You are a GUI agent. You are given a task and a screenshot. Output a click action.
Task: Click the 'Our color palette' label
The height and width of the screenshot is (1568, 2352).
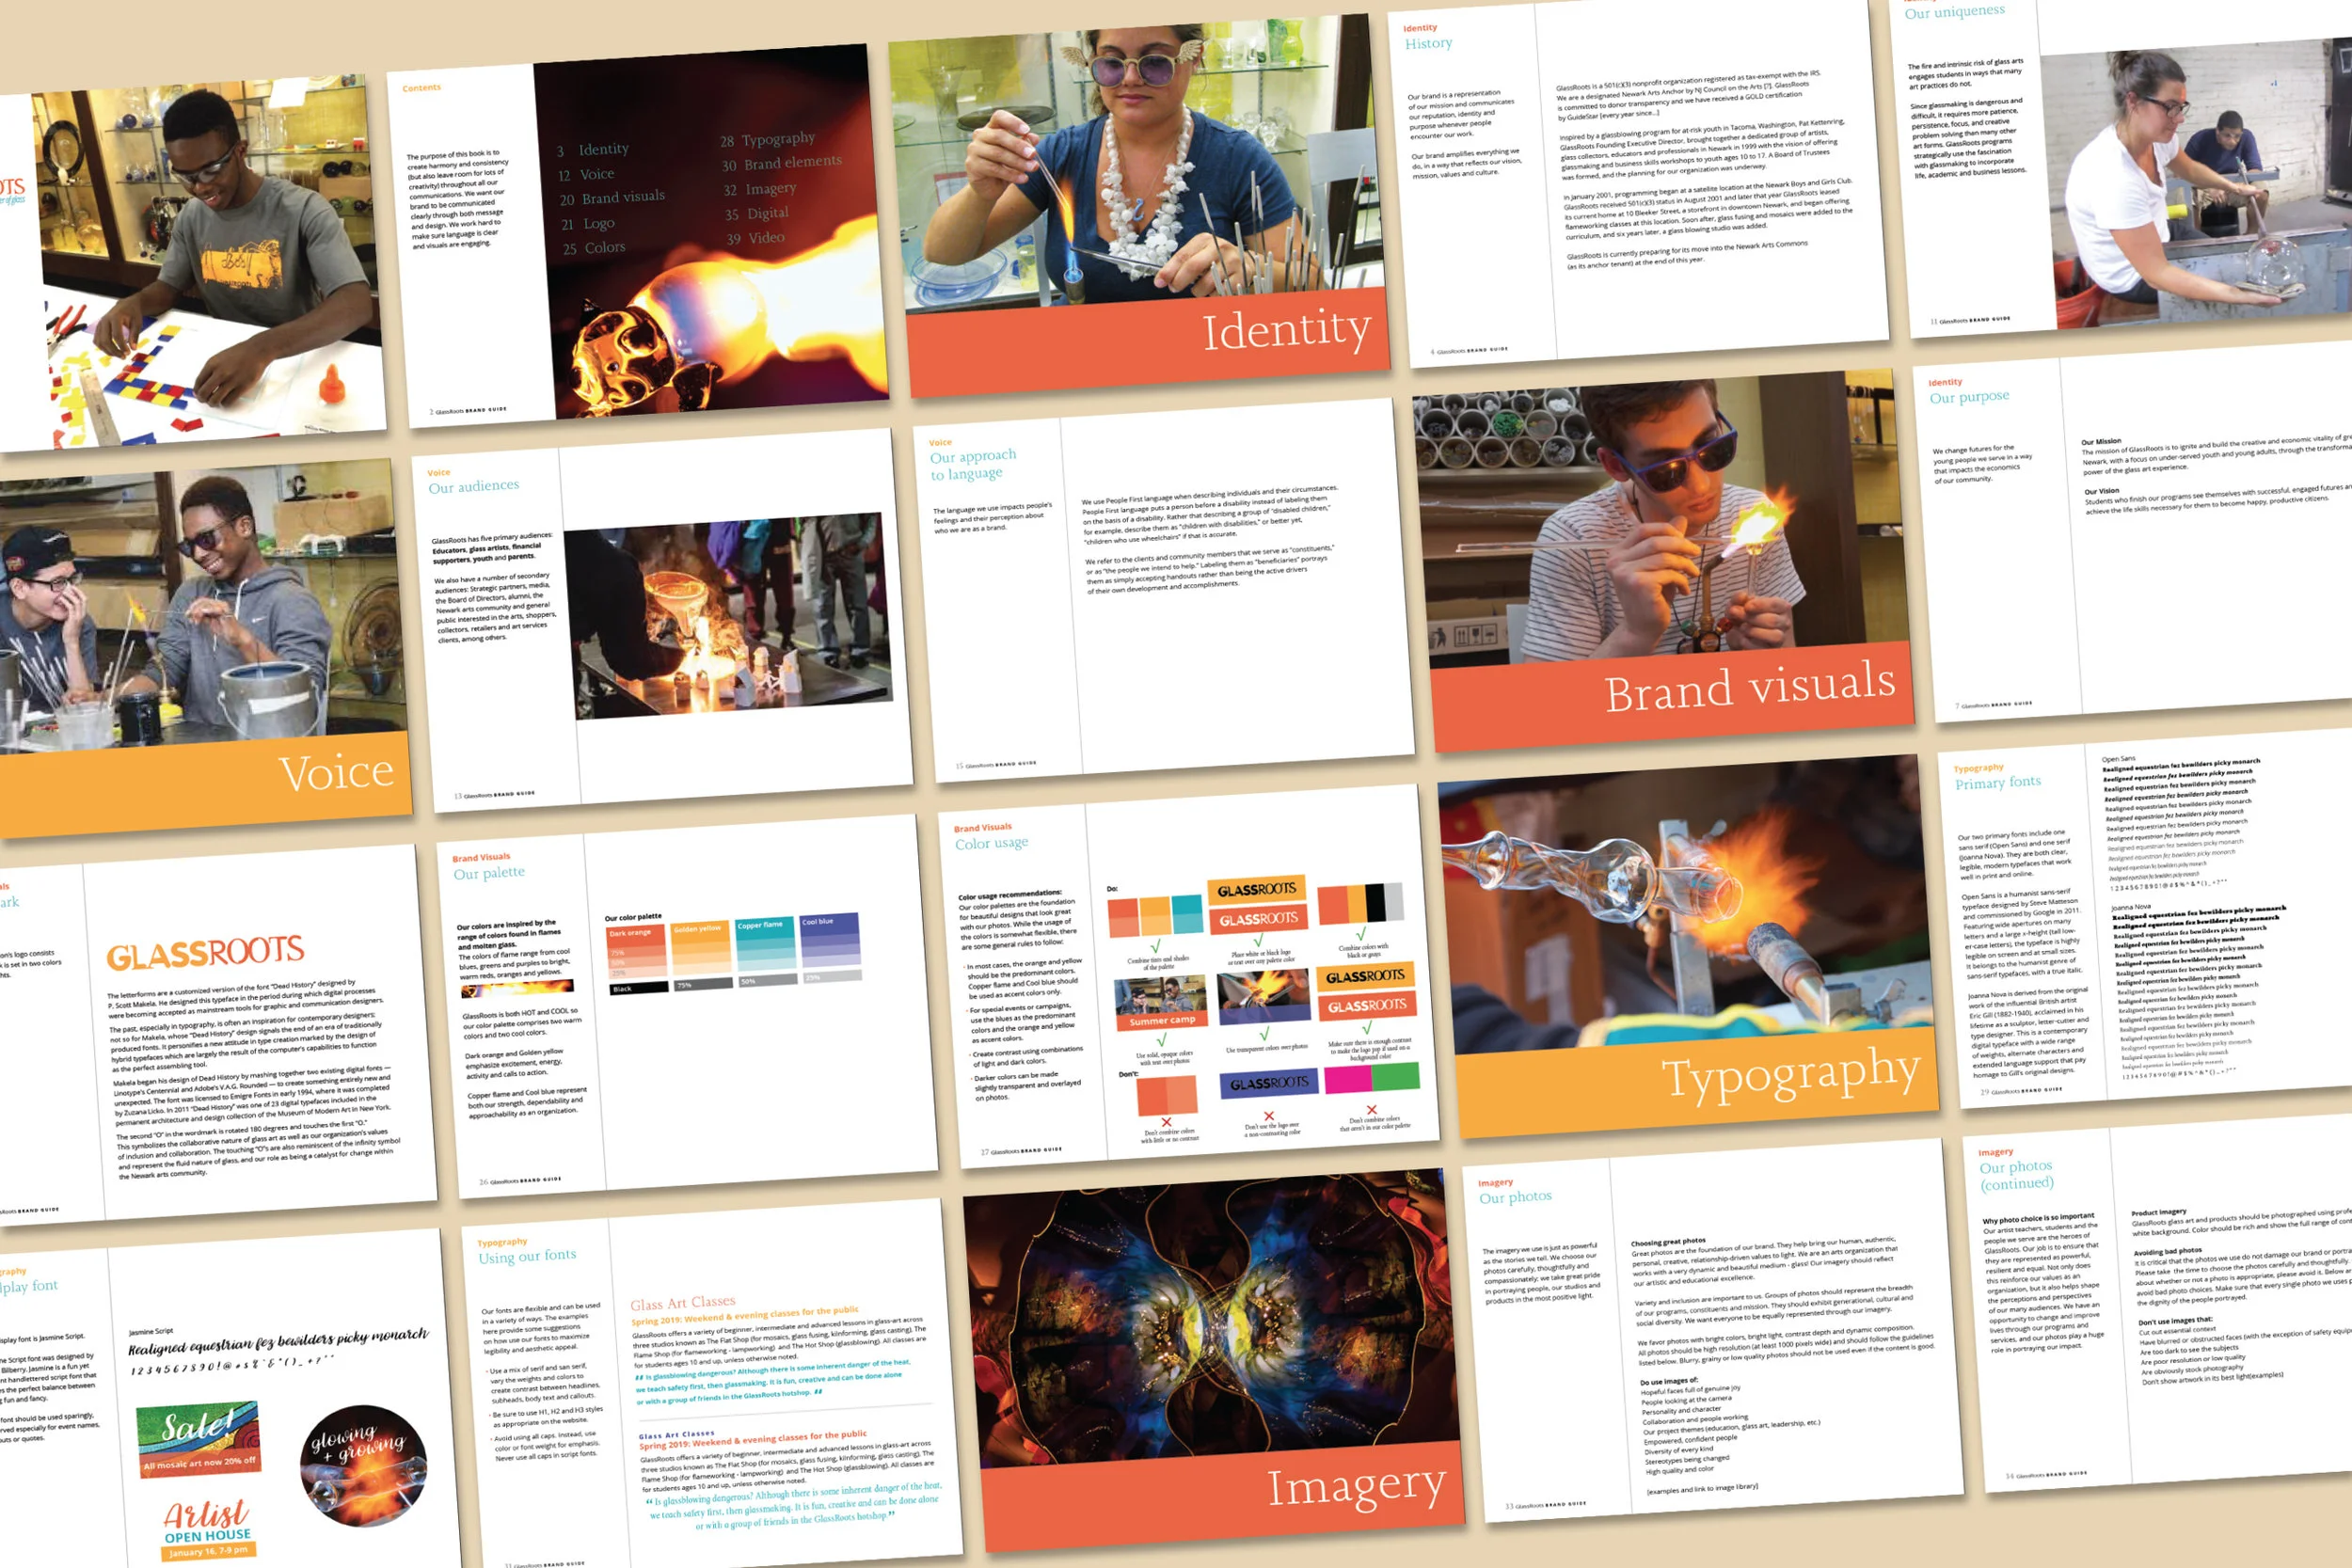coord(632,916)
